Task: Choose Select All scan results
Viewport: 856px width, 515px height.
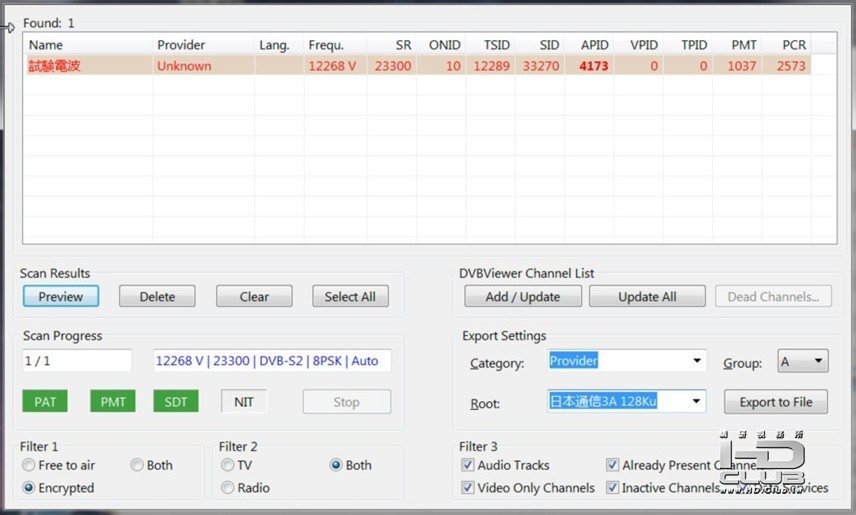Action: (x=350, y=297)
